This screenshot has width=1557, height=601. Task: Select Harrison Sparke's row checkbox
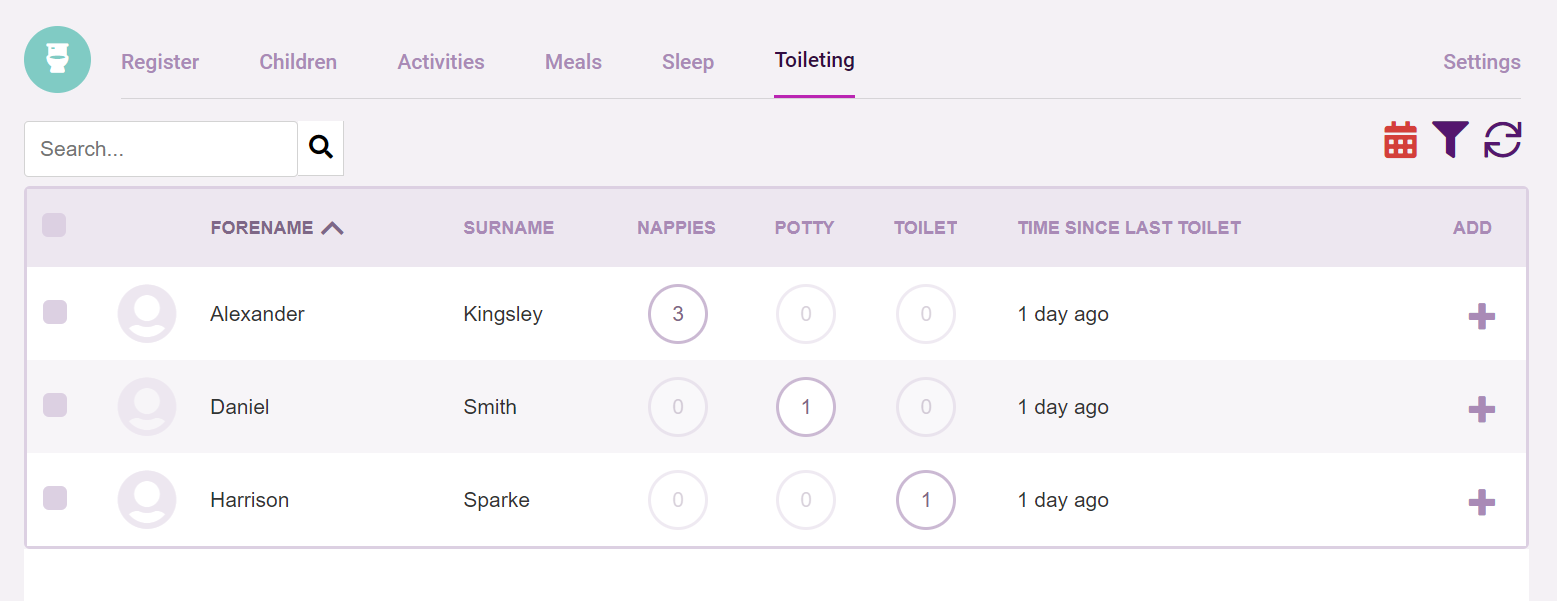[55, 498]
